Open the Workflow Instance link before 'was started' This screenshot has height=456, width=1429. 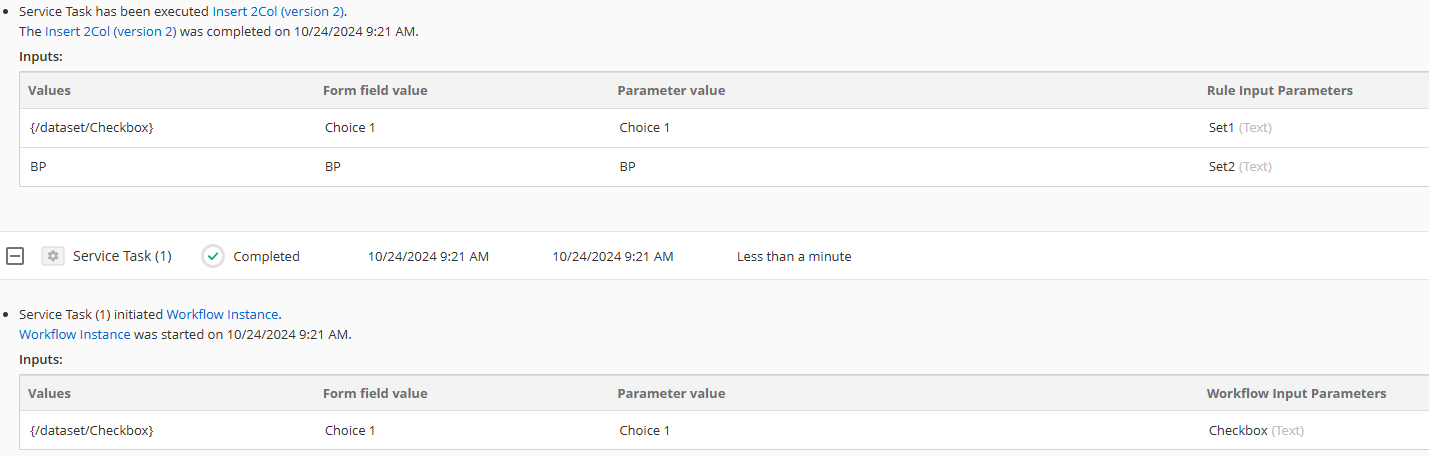[75, 334]
